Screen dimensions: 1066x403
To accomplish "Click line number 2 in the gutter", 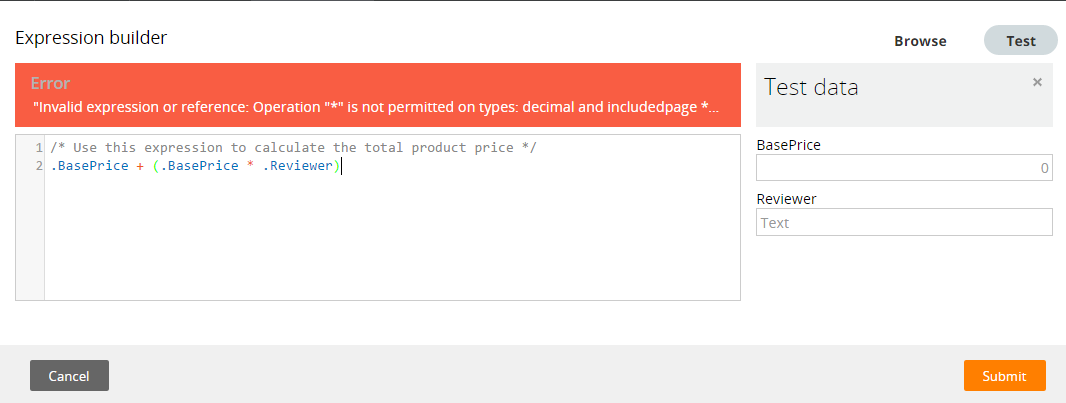I will tap(39, 166).
